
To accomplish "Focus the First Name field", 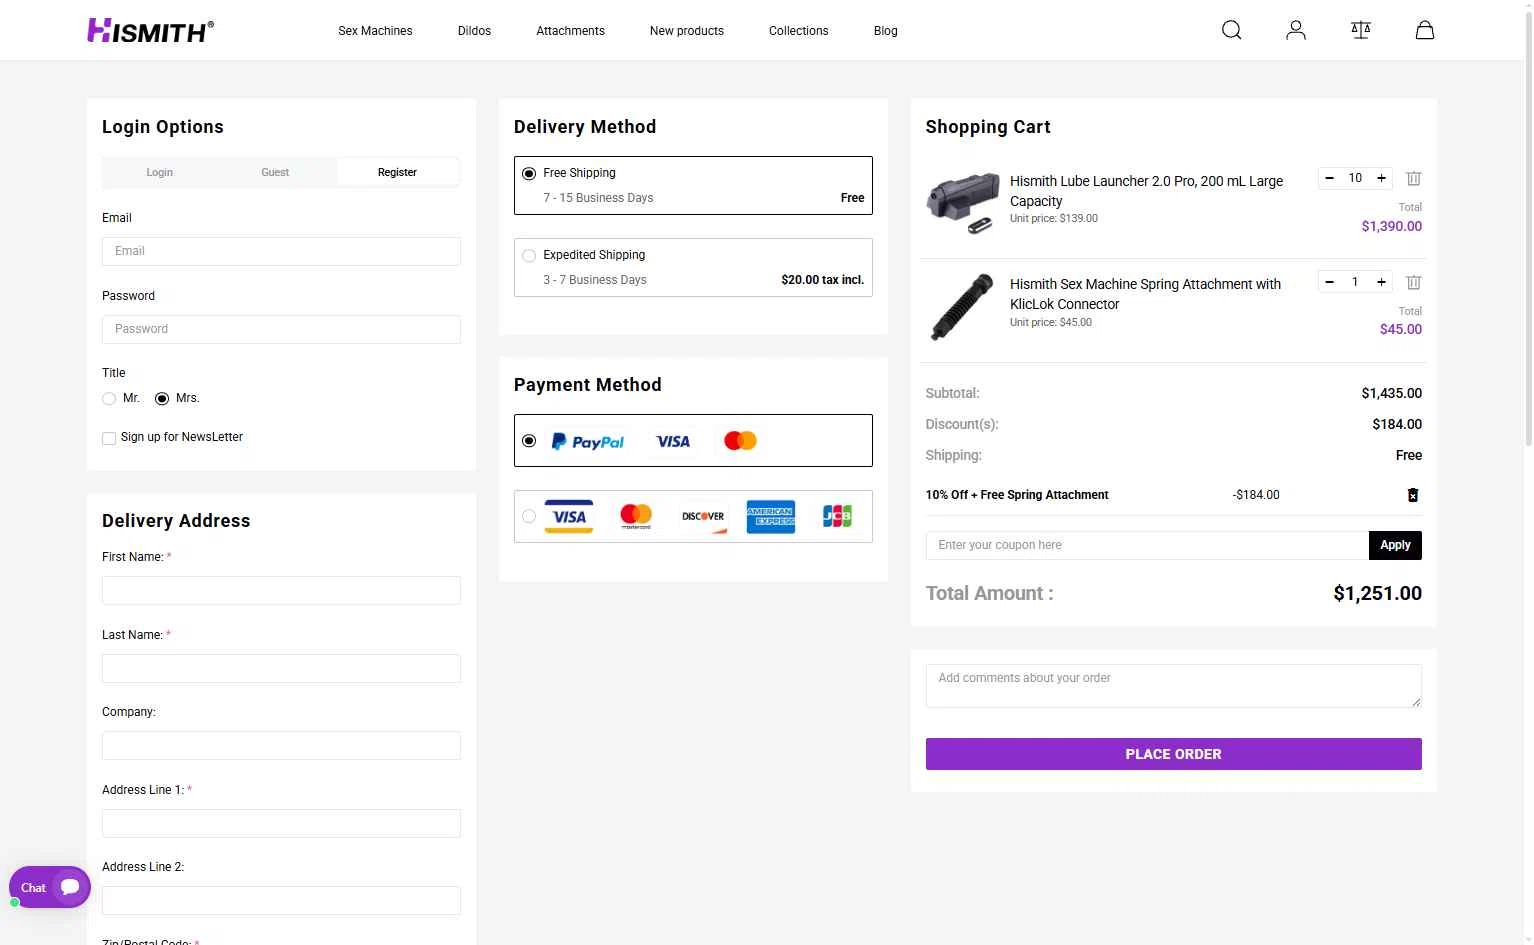I will coord(281,590).
